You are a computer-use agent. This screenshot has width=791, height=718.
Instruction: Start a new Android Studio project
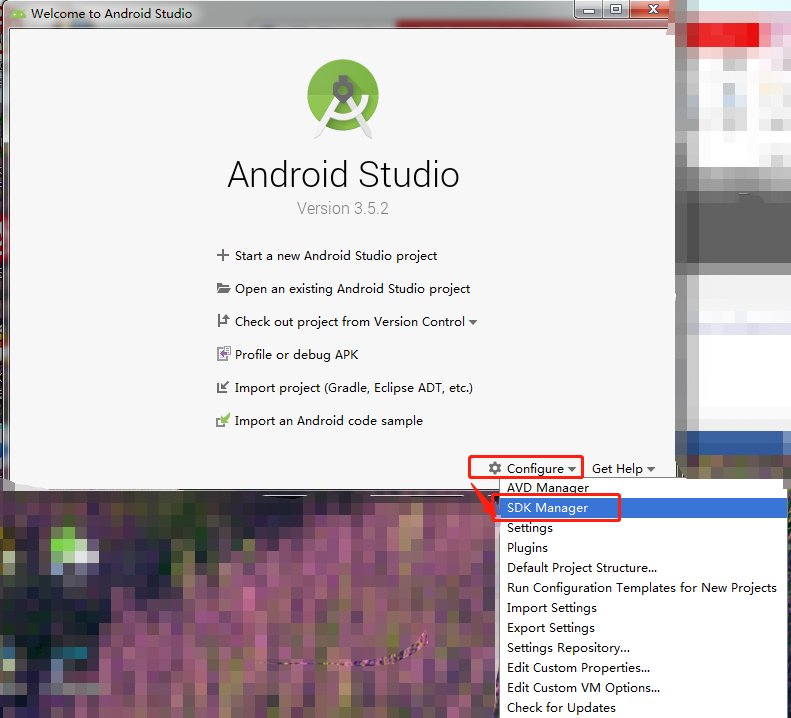(335, 255)
